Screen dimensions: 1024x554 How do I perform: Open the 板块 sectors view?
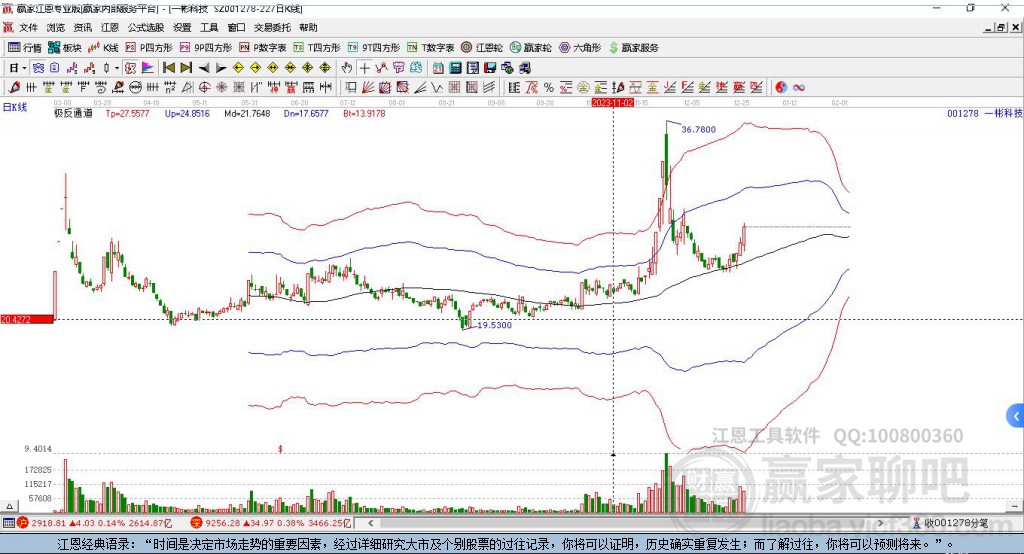[64, 48]
